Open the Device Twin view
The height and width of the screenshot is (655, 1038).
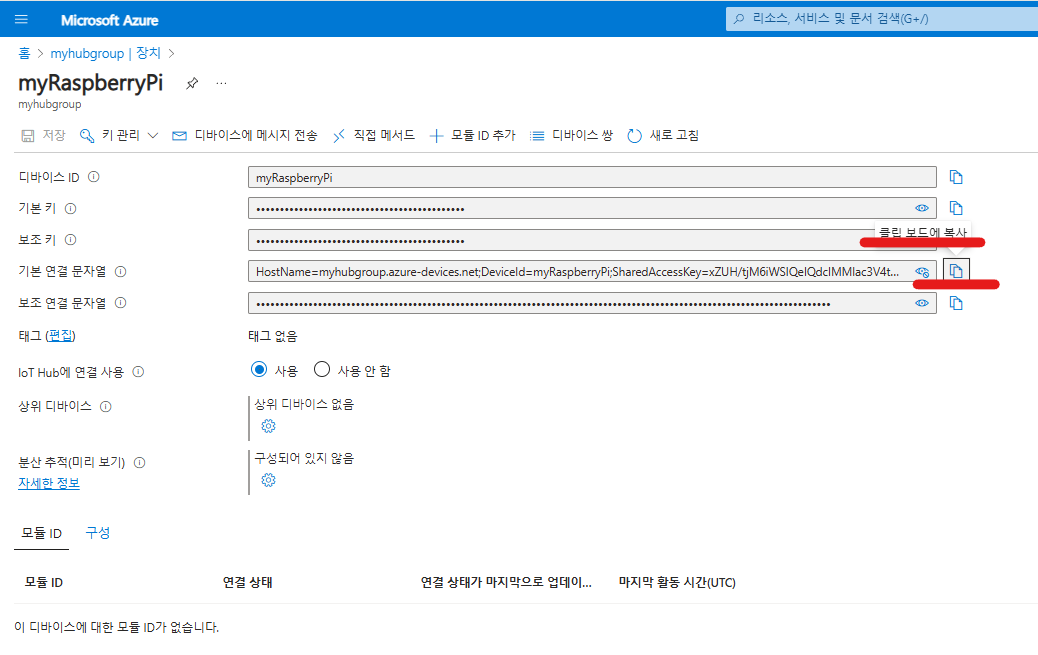click(x=571, y=136)
